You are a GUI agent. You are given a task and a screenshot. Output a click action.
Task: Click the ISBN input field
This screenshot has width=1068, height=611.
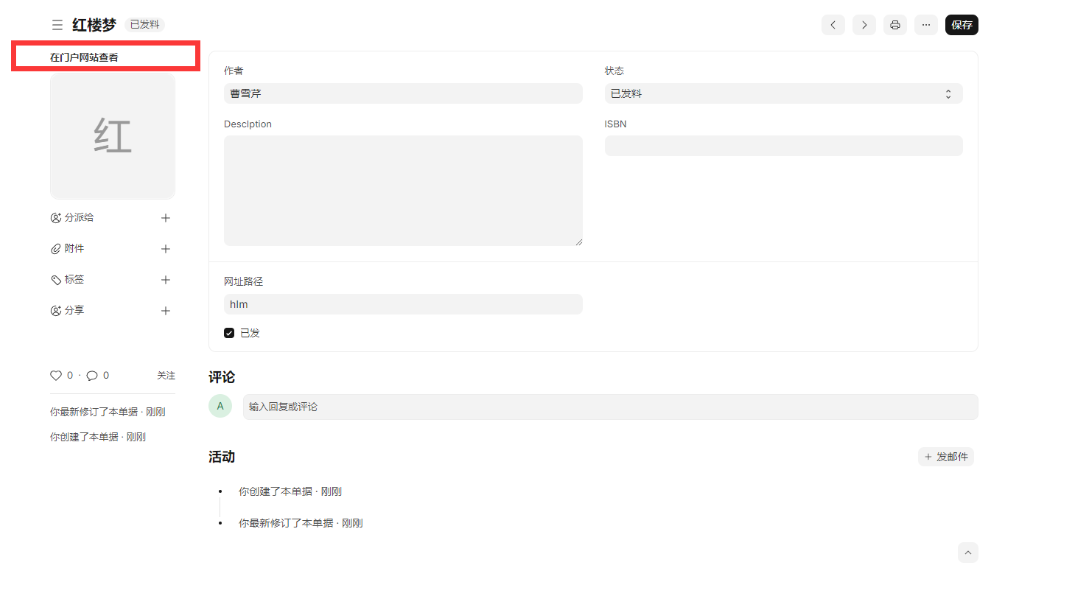[783, 146]
